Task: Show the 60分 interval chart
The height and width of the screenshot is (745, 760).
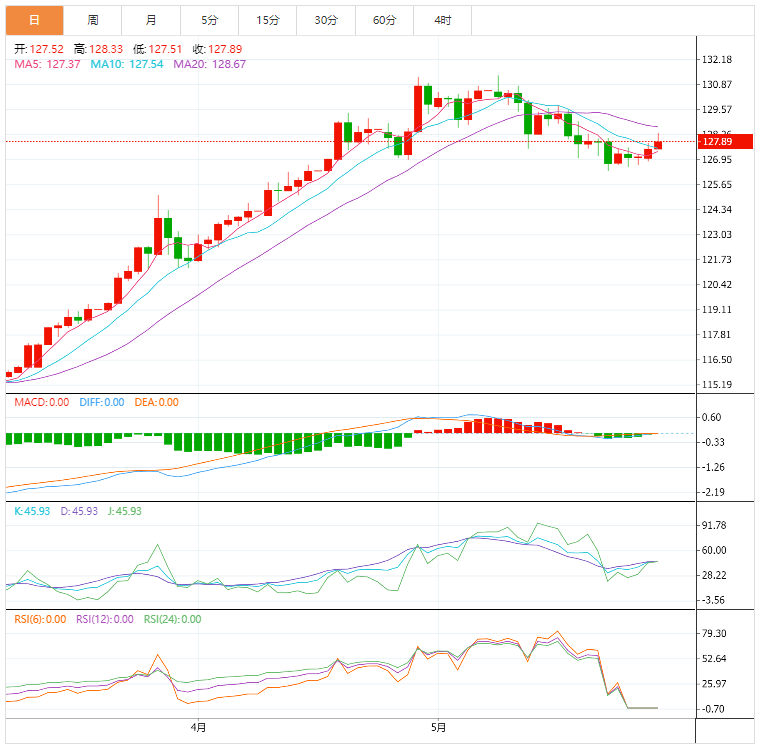Action: coord(384,20)
